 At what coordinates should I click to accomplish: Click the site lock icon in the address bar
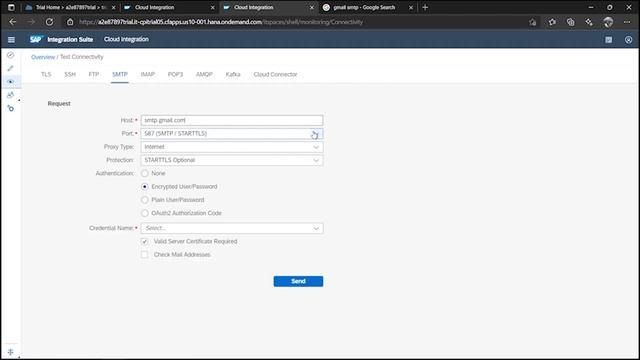pos(70,22)
